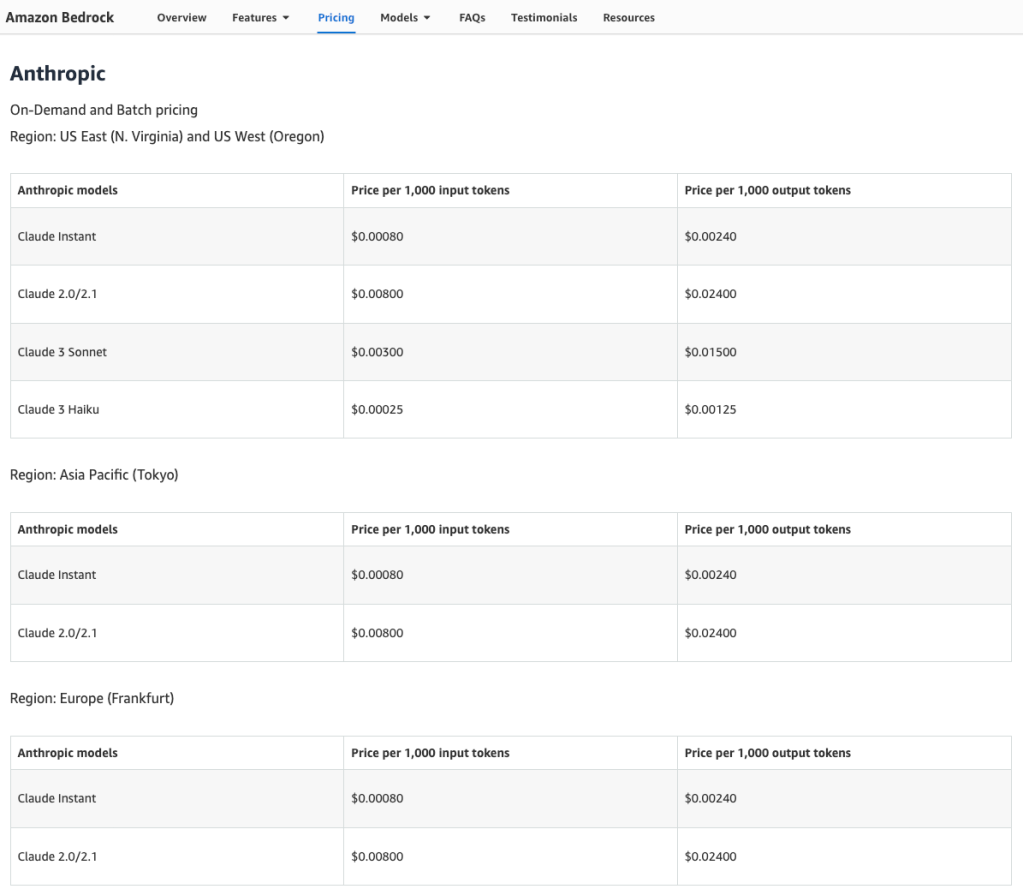
Task: Click Claude 3 Haiku input price cell
Action: (x=377, y=409)
